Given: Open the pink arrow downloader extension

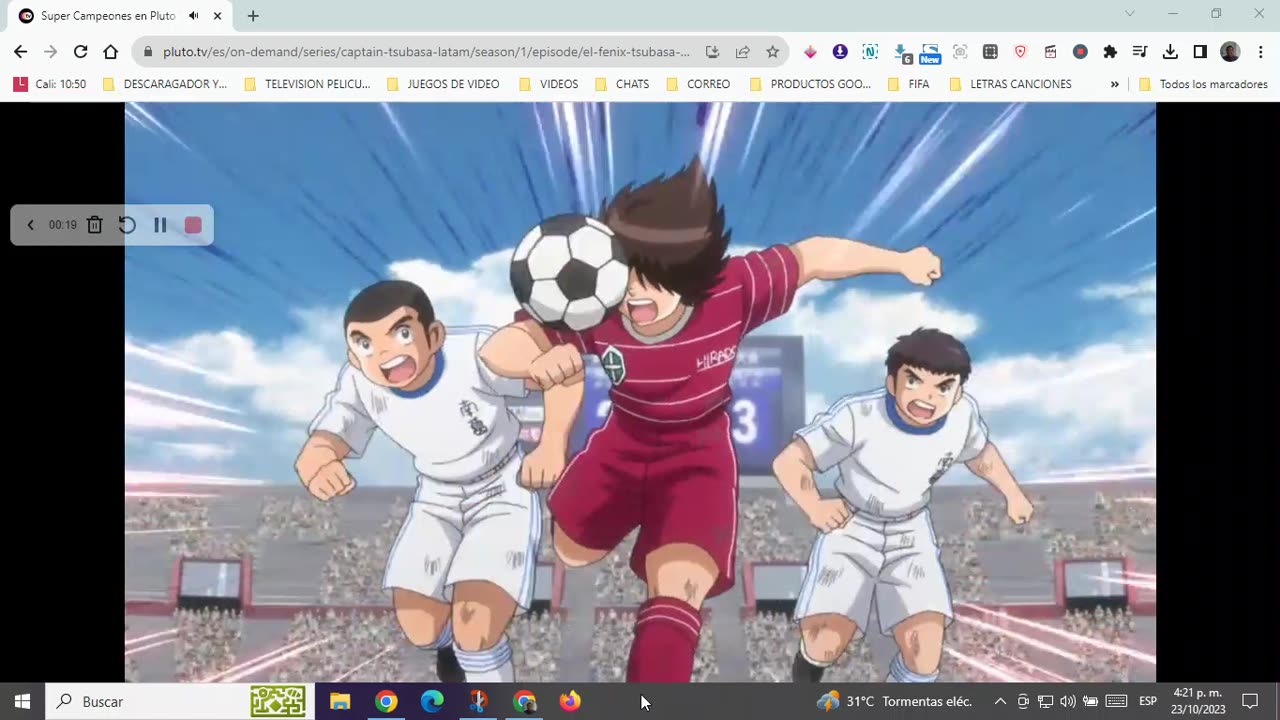Looking at the screenshot, I should (810, 52).
